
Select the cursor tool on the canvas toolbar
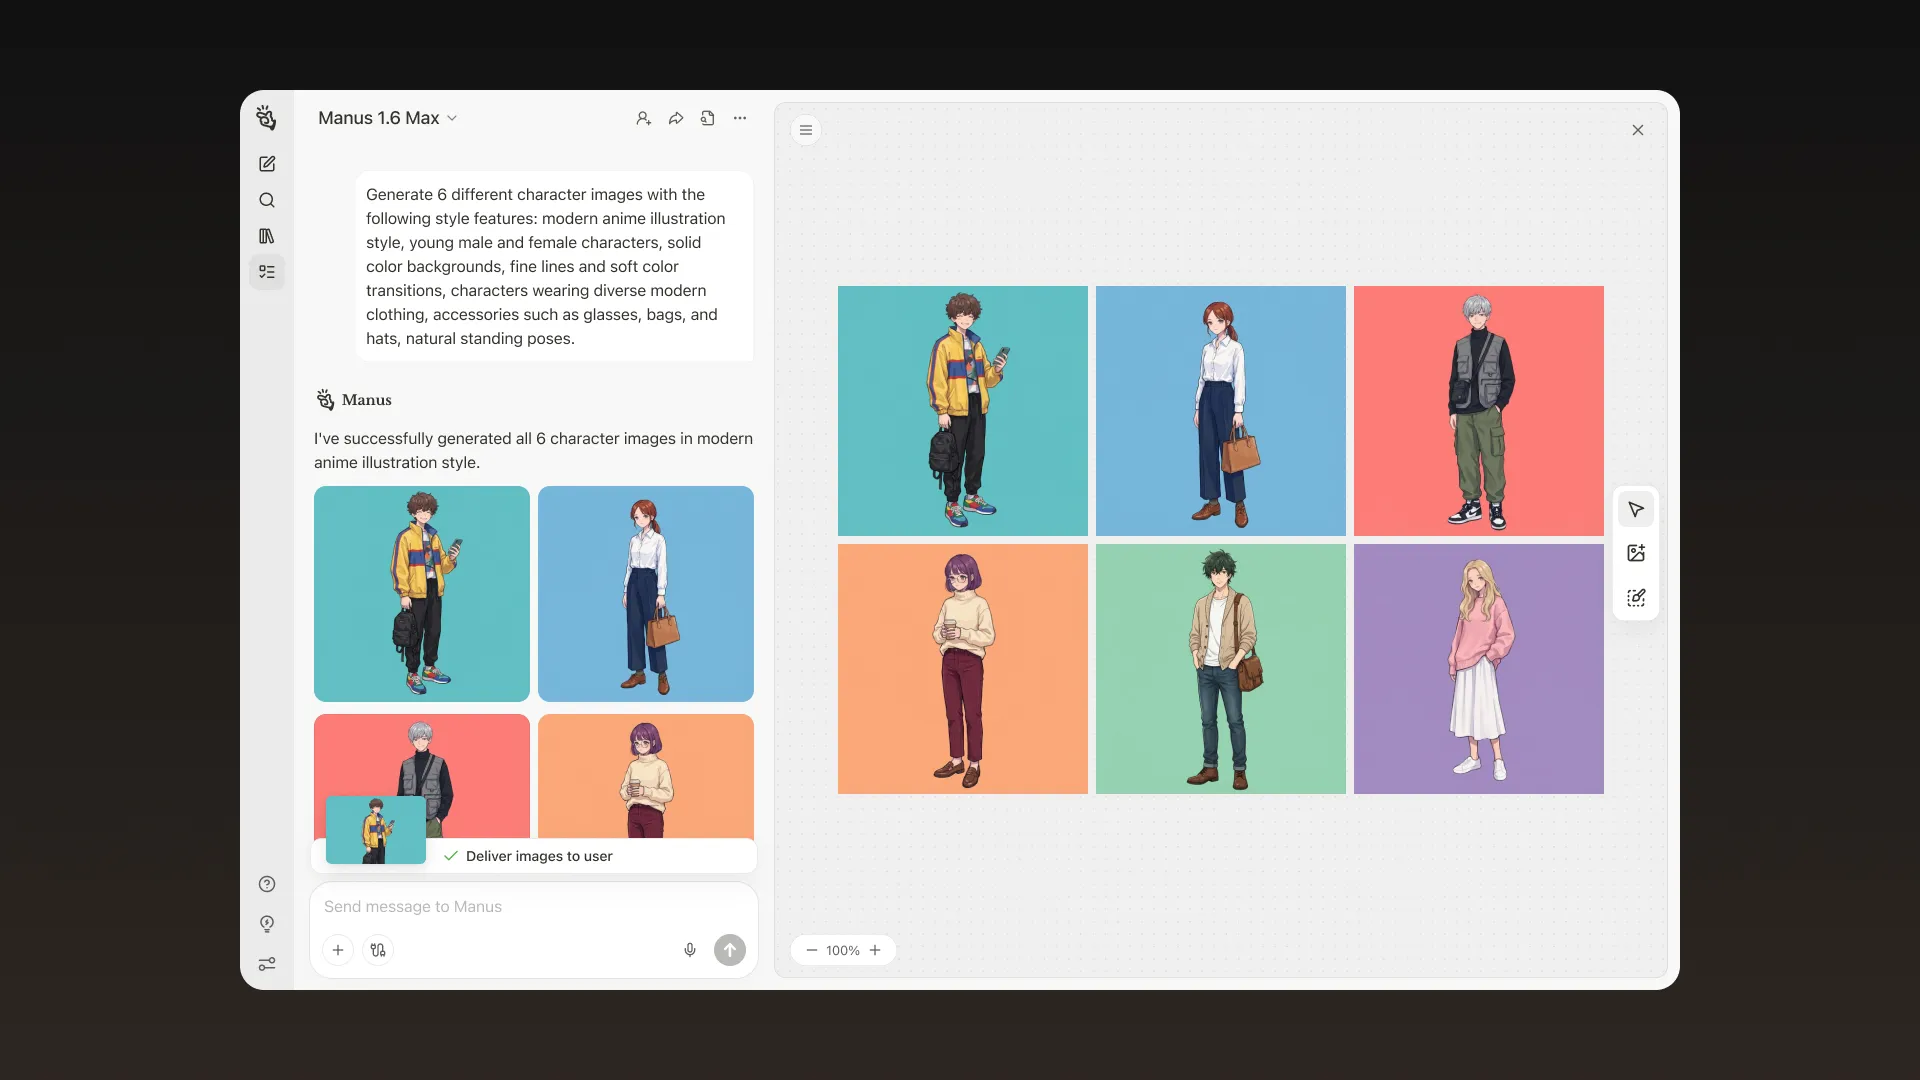pos(1636,510)
